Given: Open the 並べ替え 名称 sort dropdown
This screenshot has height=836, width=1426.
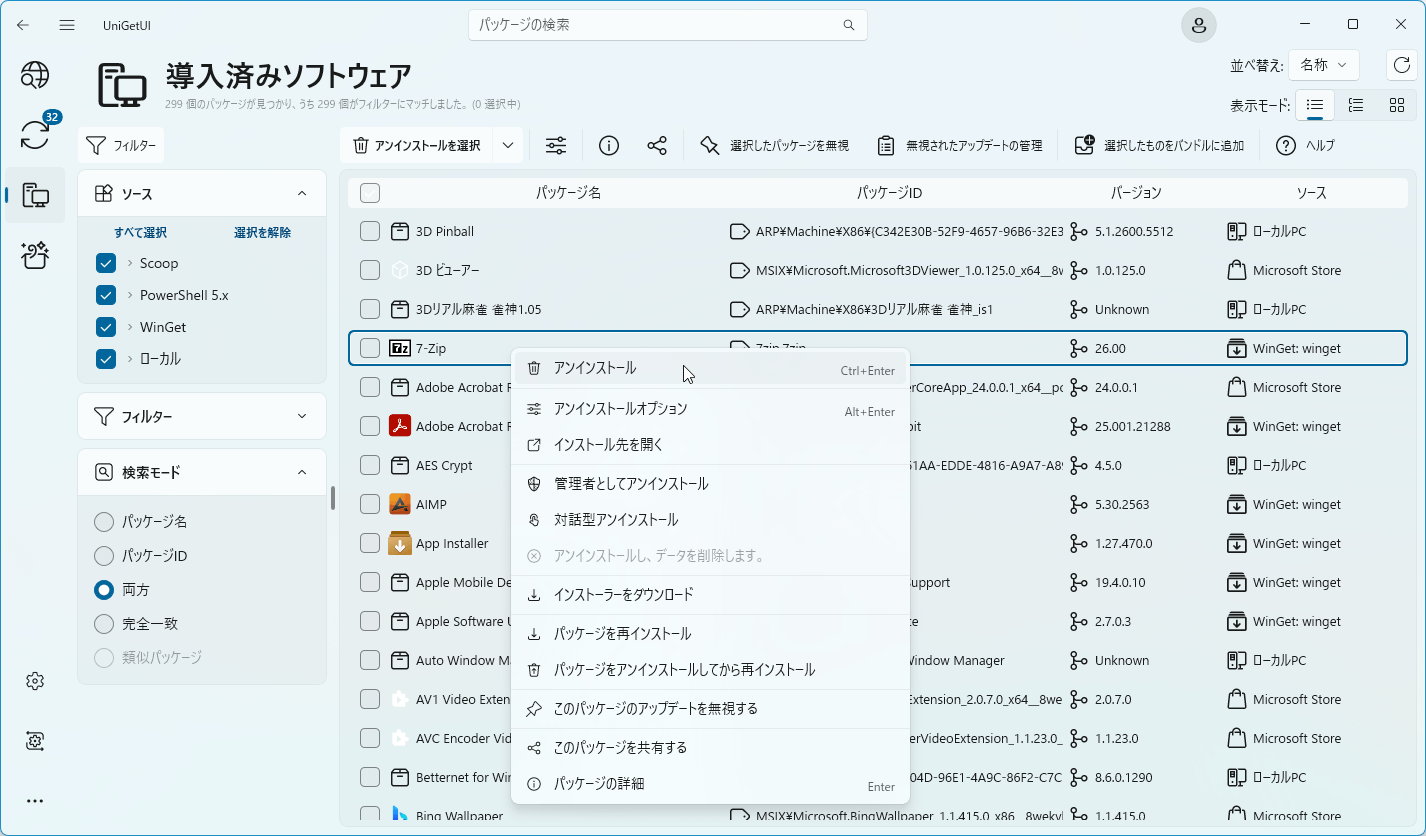Looking at the screenshot, I should coord(1323,65).
